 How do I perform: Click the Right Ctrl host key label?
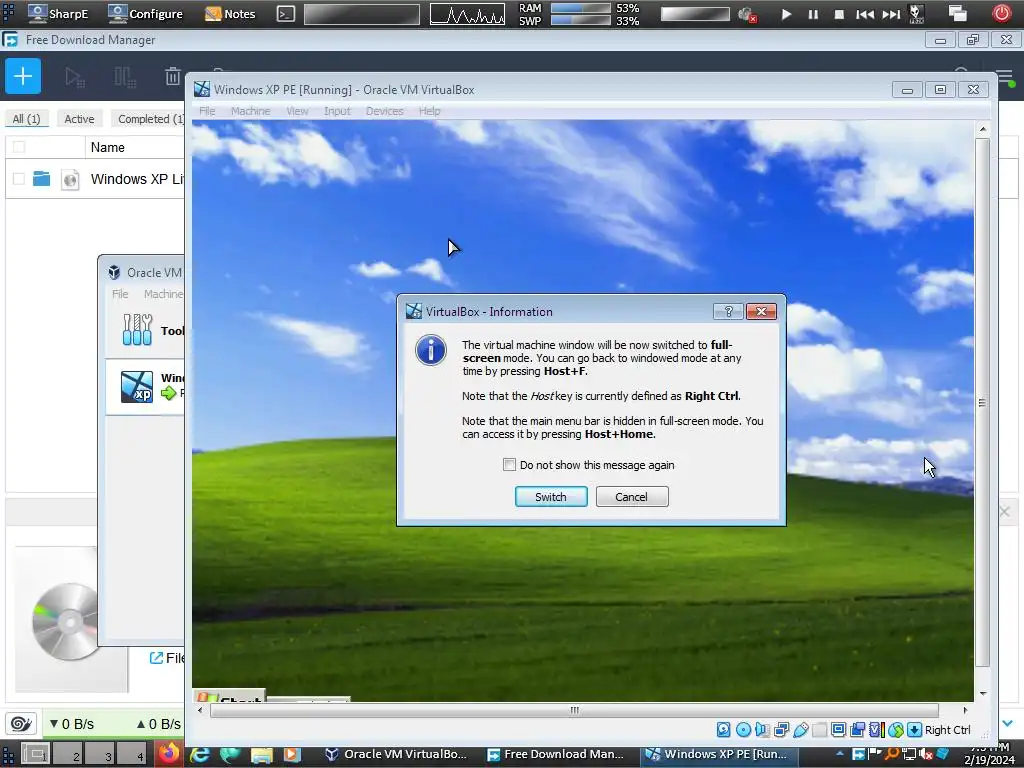(948, 730)
